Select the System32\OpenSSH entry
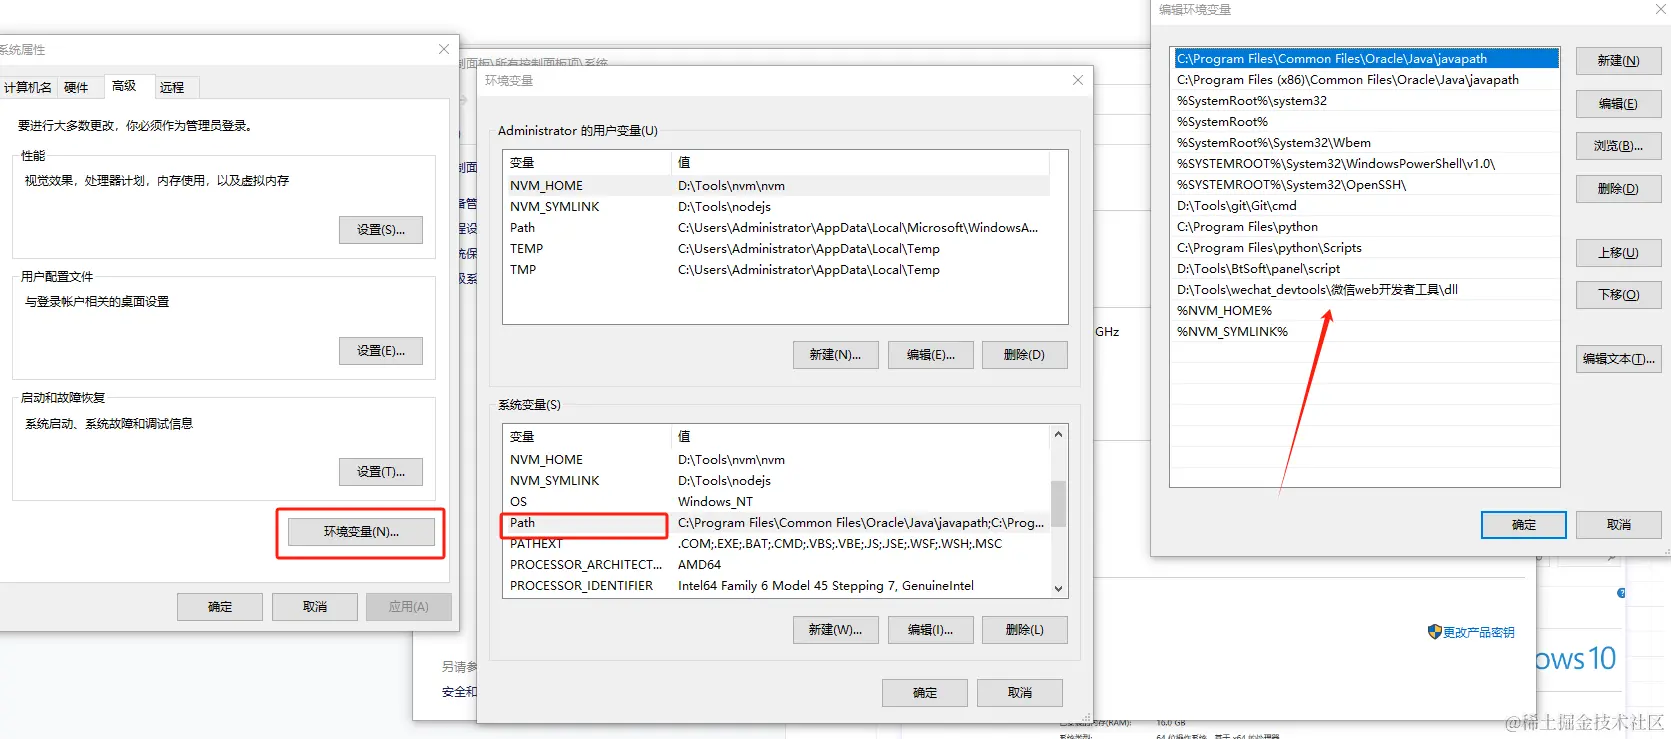The height and width of the screenshot is (739, 1671). pos(1366,185)
